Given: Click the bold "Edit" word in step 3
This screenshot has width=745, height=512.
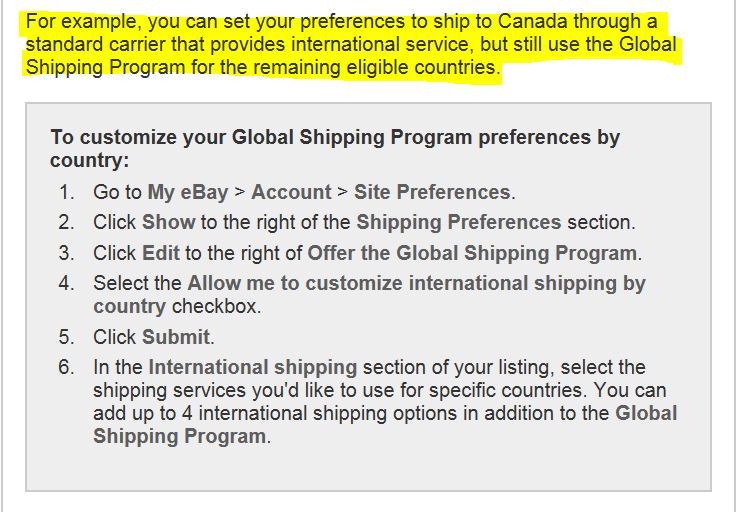Looking at the screenshot, I should (161, 253).
